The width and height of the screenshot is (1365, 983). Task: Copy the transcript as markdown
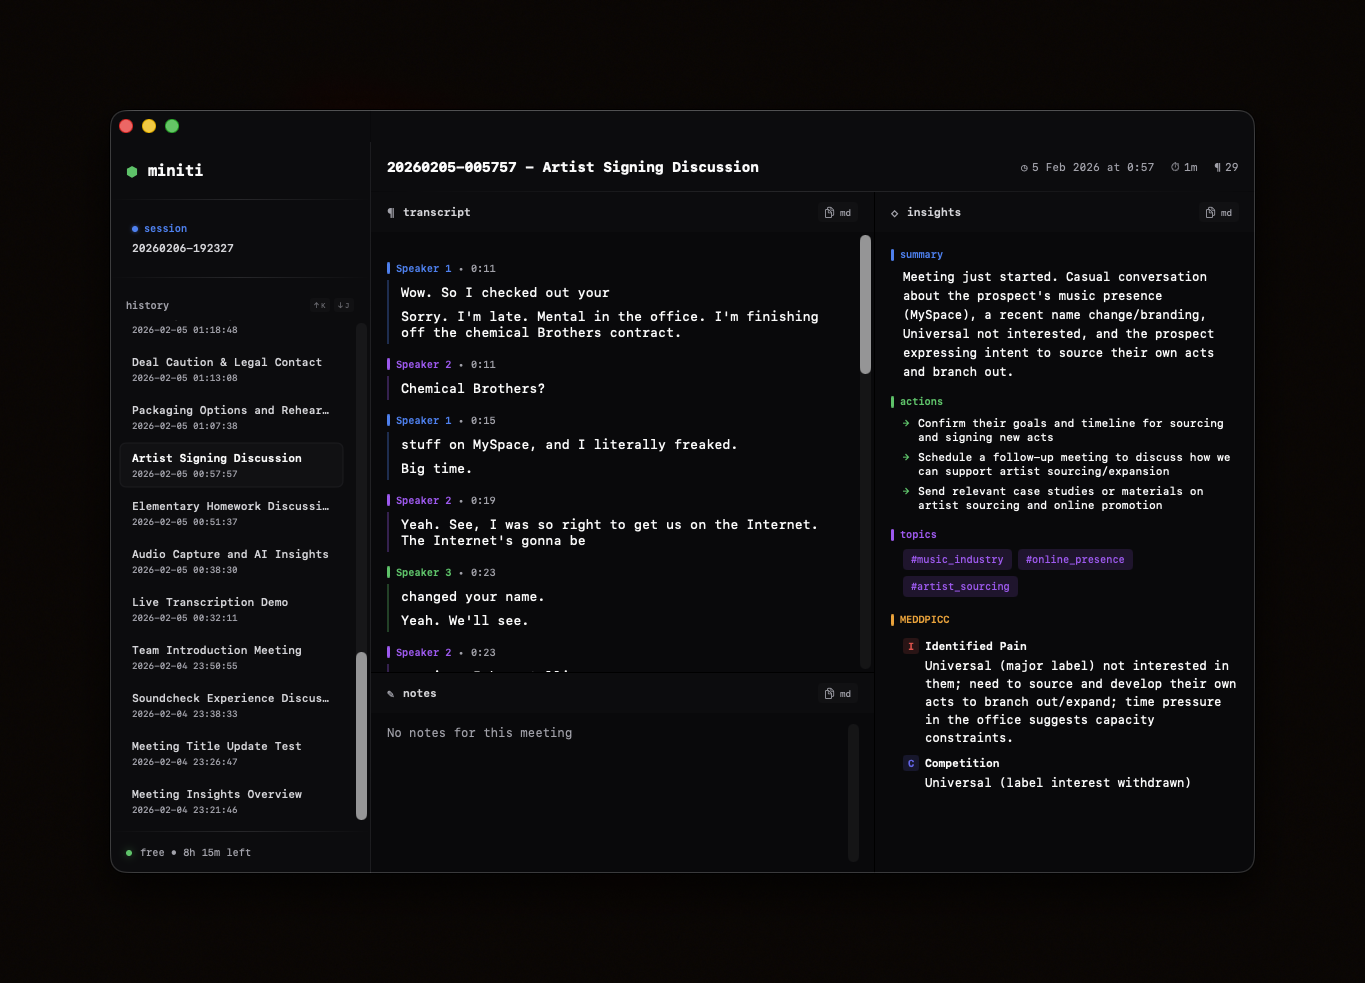(838, 212)
